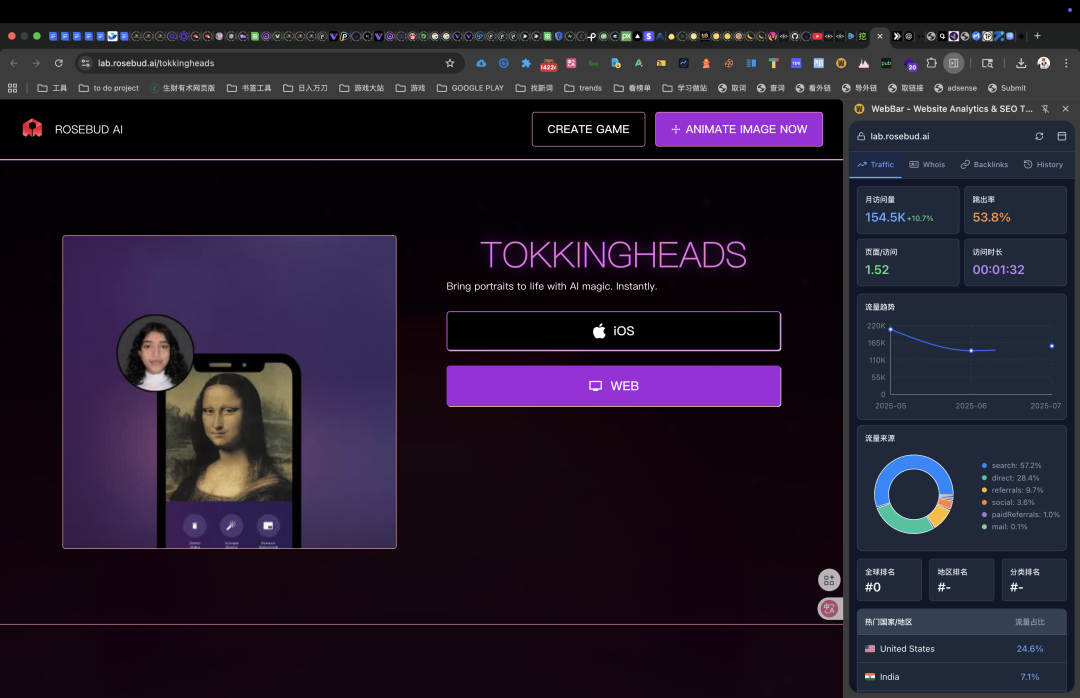Open the '看榜单' bookmark folder
Image resolution: width=1080 pixels, height=698 pixels.
(632, 88)
